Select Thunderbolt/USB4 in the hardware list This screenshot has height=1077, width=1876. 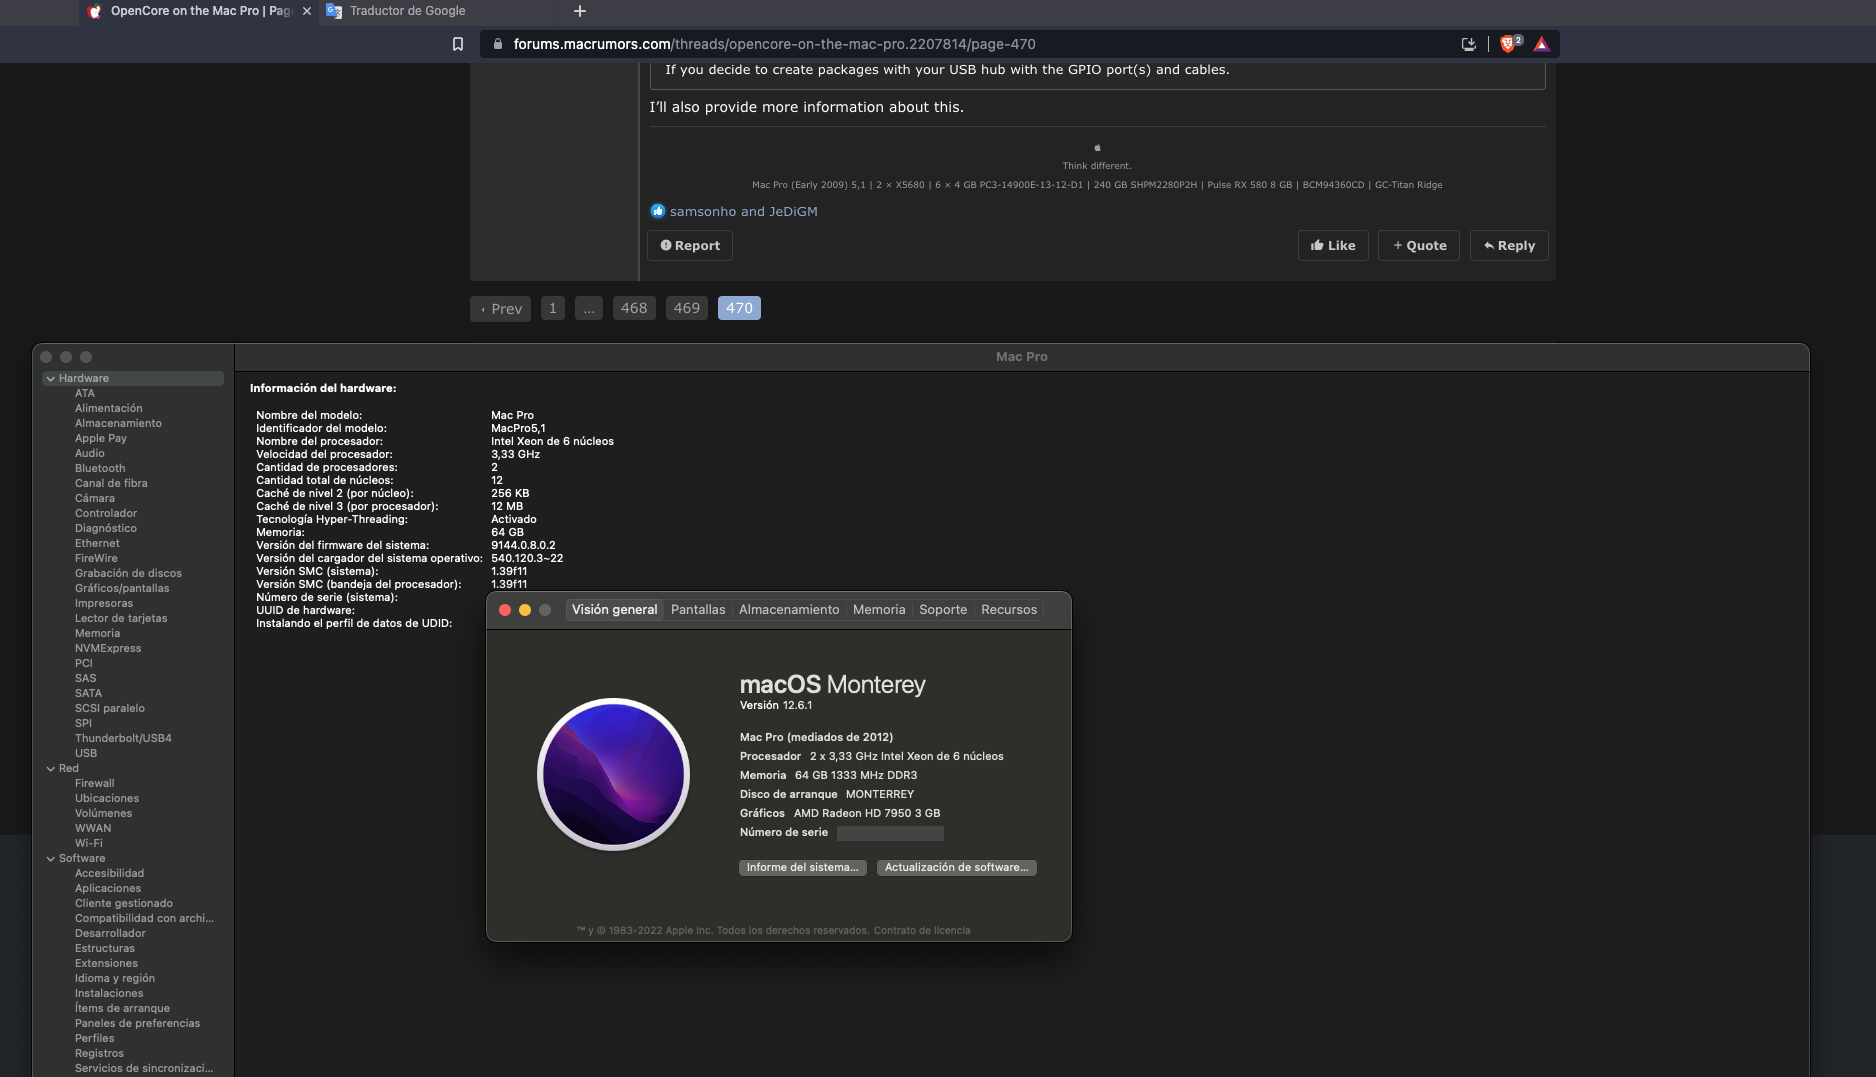[x=123, y=739]
